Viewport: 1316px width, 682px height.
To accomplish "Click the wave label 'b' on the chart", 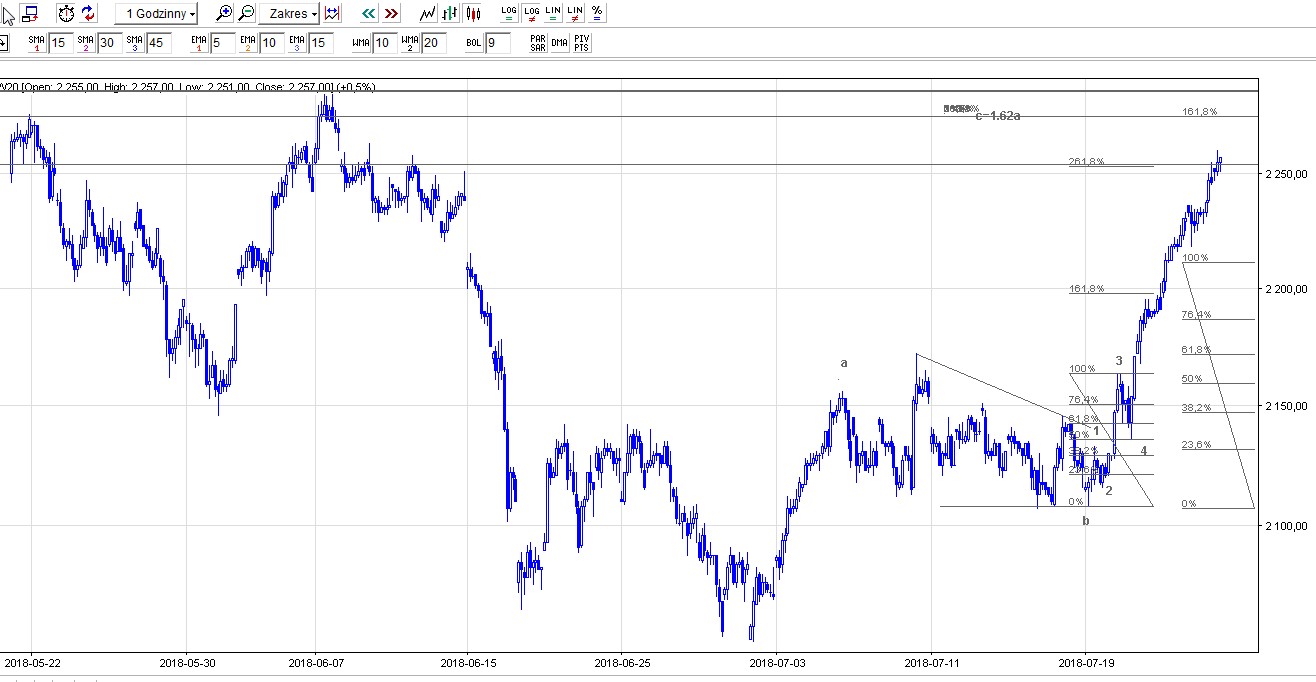I will click(x=1086, y=521).
